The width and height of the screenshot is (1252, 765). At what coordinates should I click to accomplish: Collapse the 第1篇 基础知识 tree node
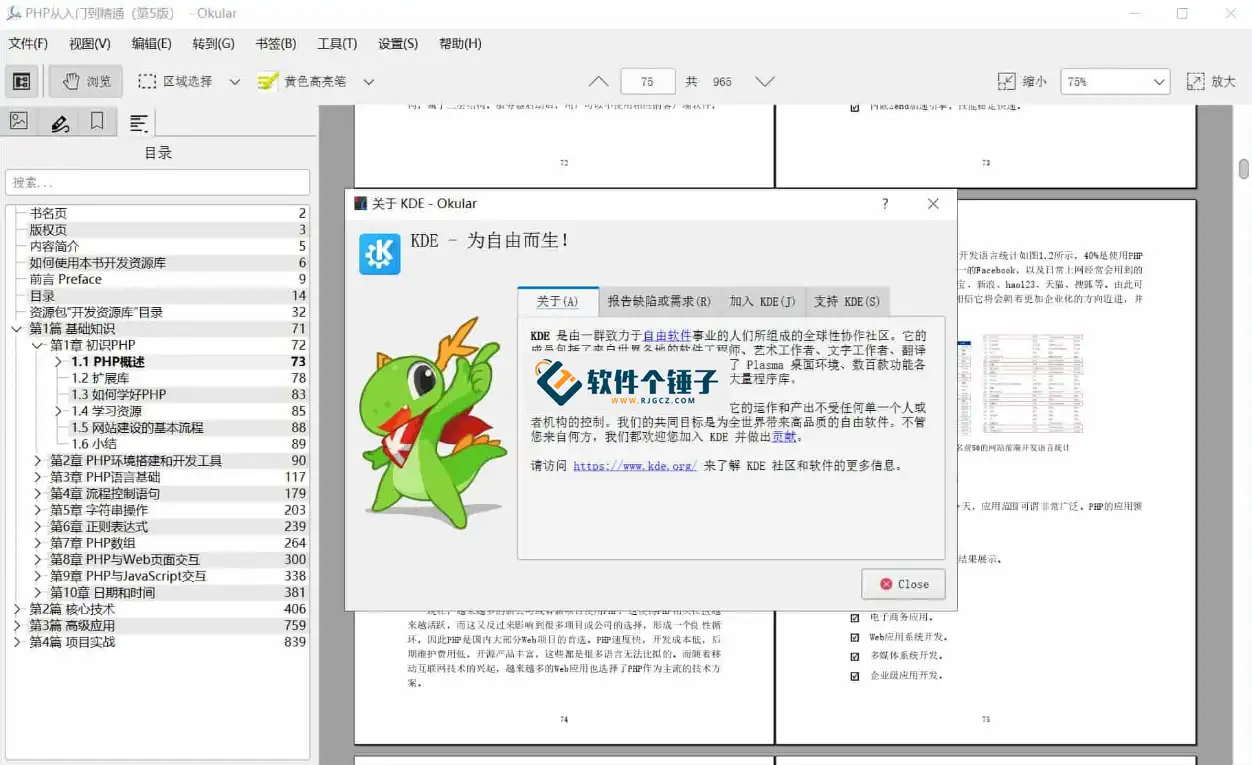click(x=16, y=329)
